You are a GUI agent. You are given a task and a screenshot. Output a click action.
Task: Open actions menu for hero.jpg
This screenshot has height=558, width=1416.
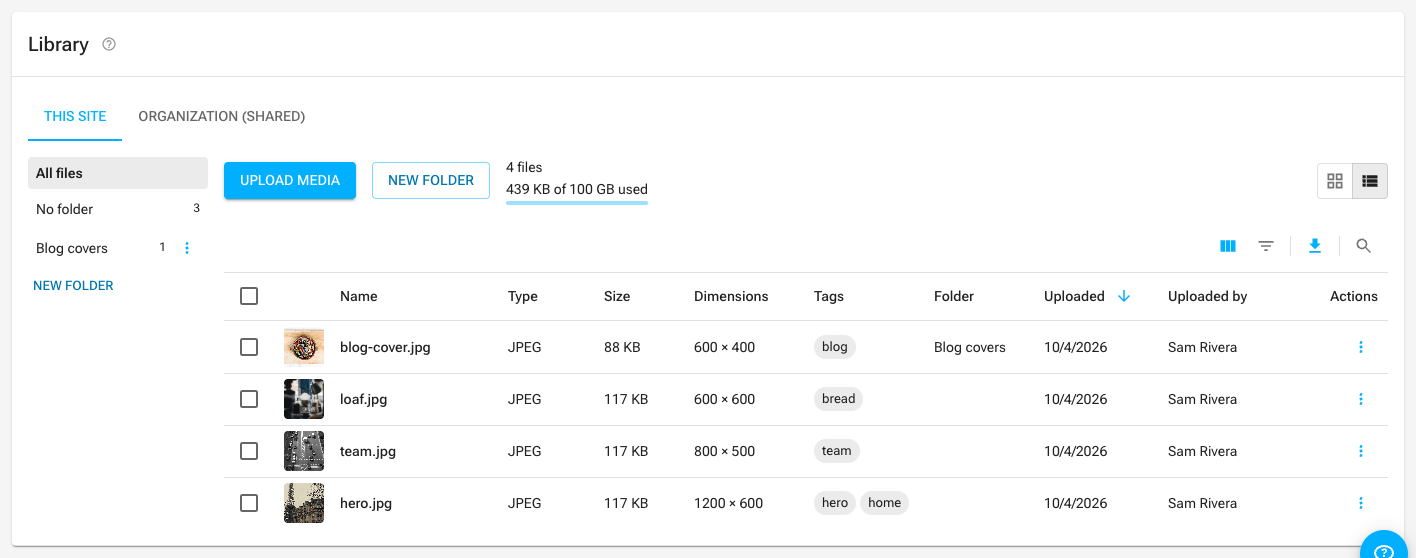tap(1361, 503)
